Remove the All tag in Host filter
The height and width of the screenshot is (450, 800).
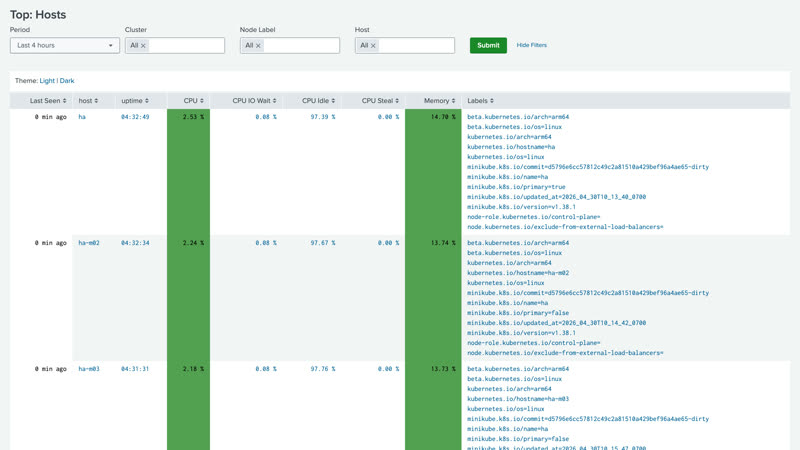(373, 46)
